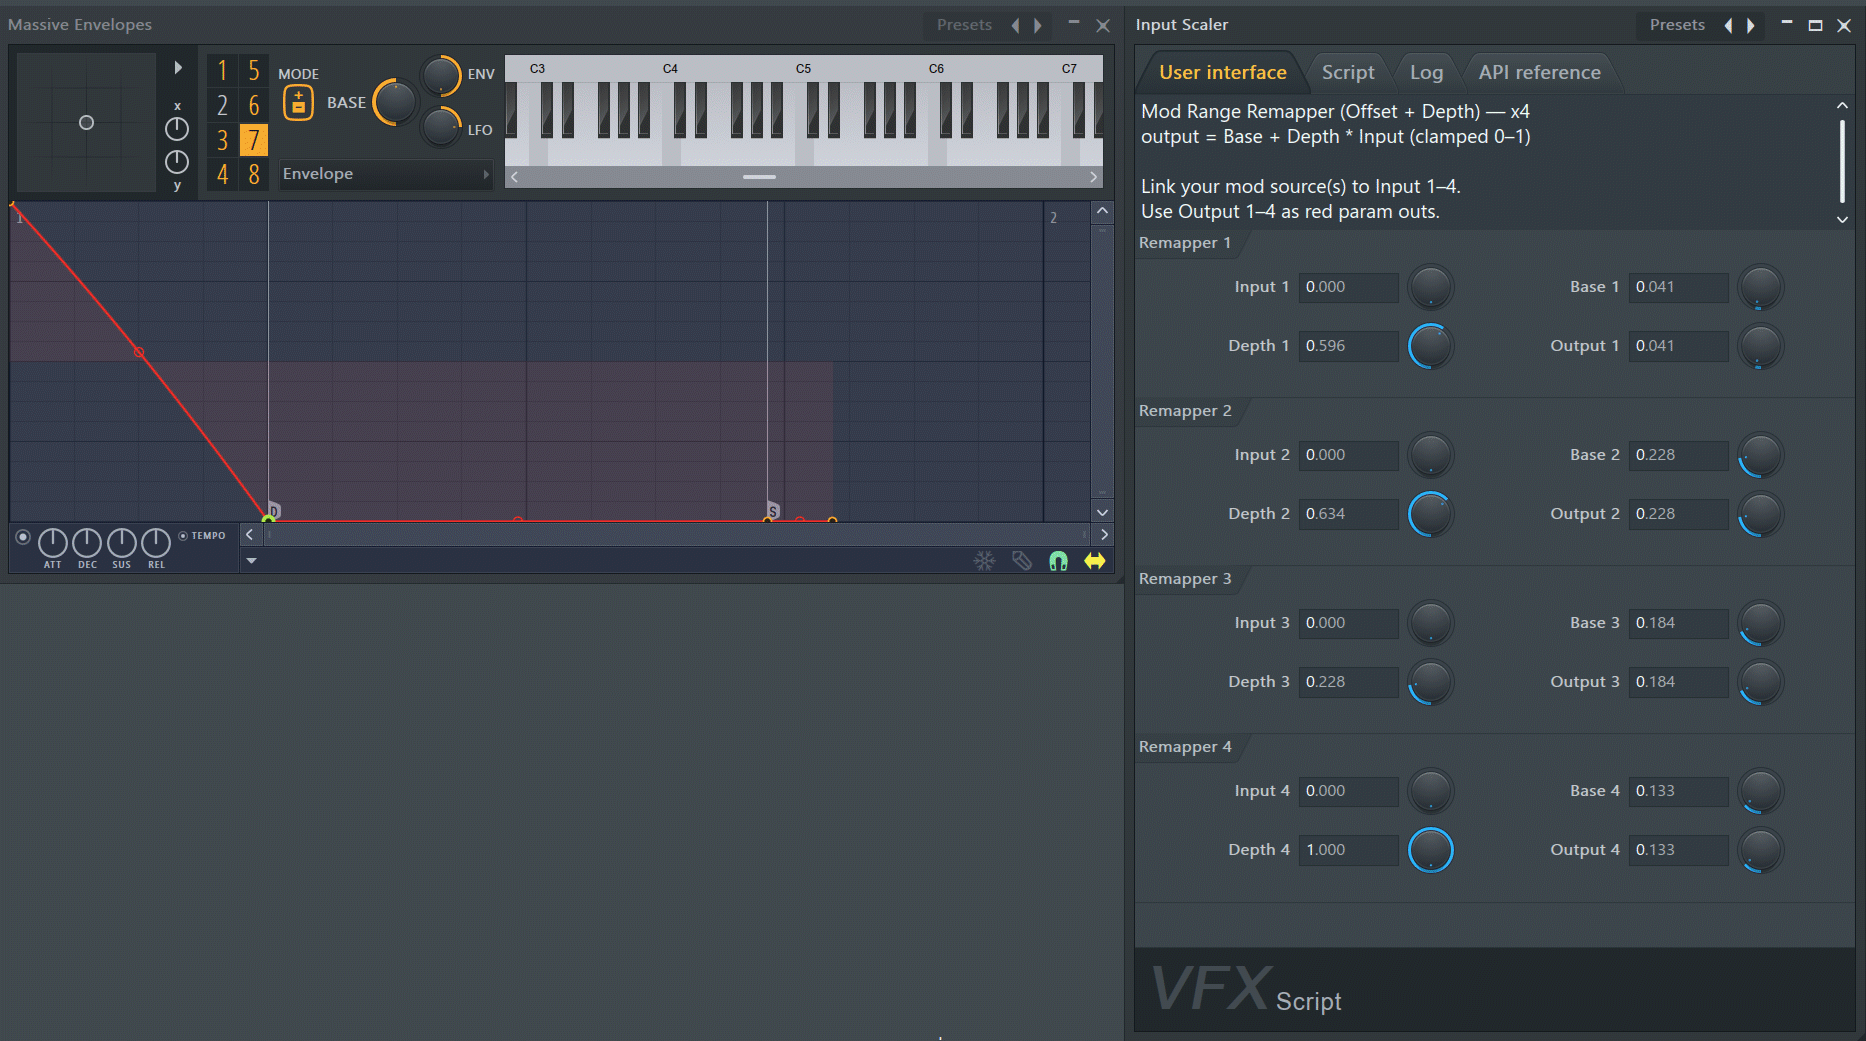Click the Depth 1 knob
The width and height of the screenshot is (1866, 1041).
1431,346
